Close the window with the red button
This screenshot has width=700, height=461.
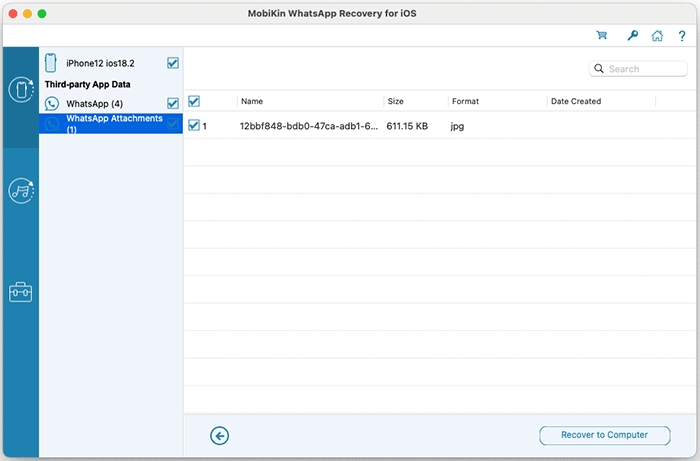click(x=13, y=14)
